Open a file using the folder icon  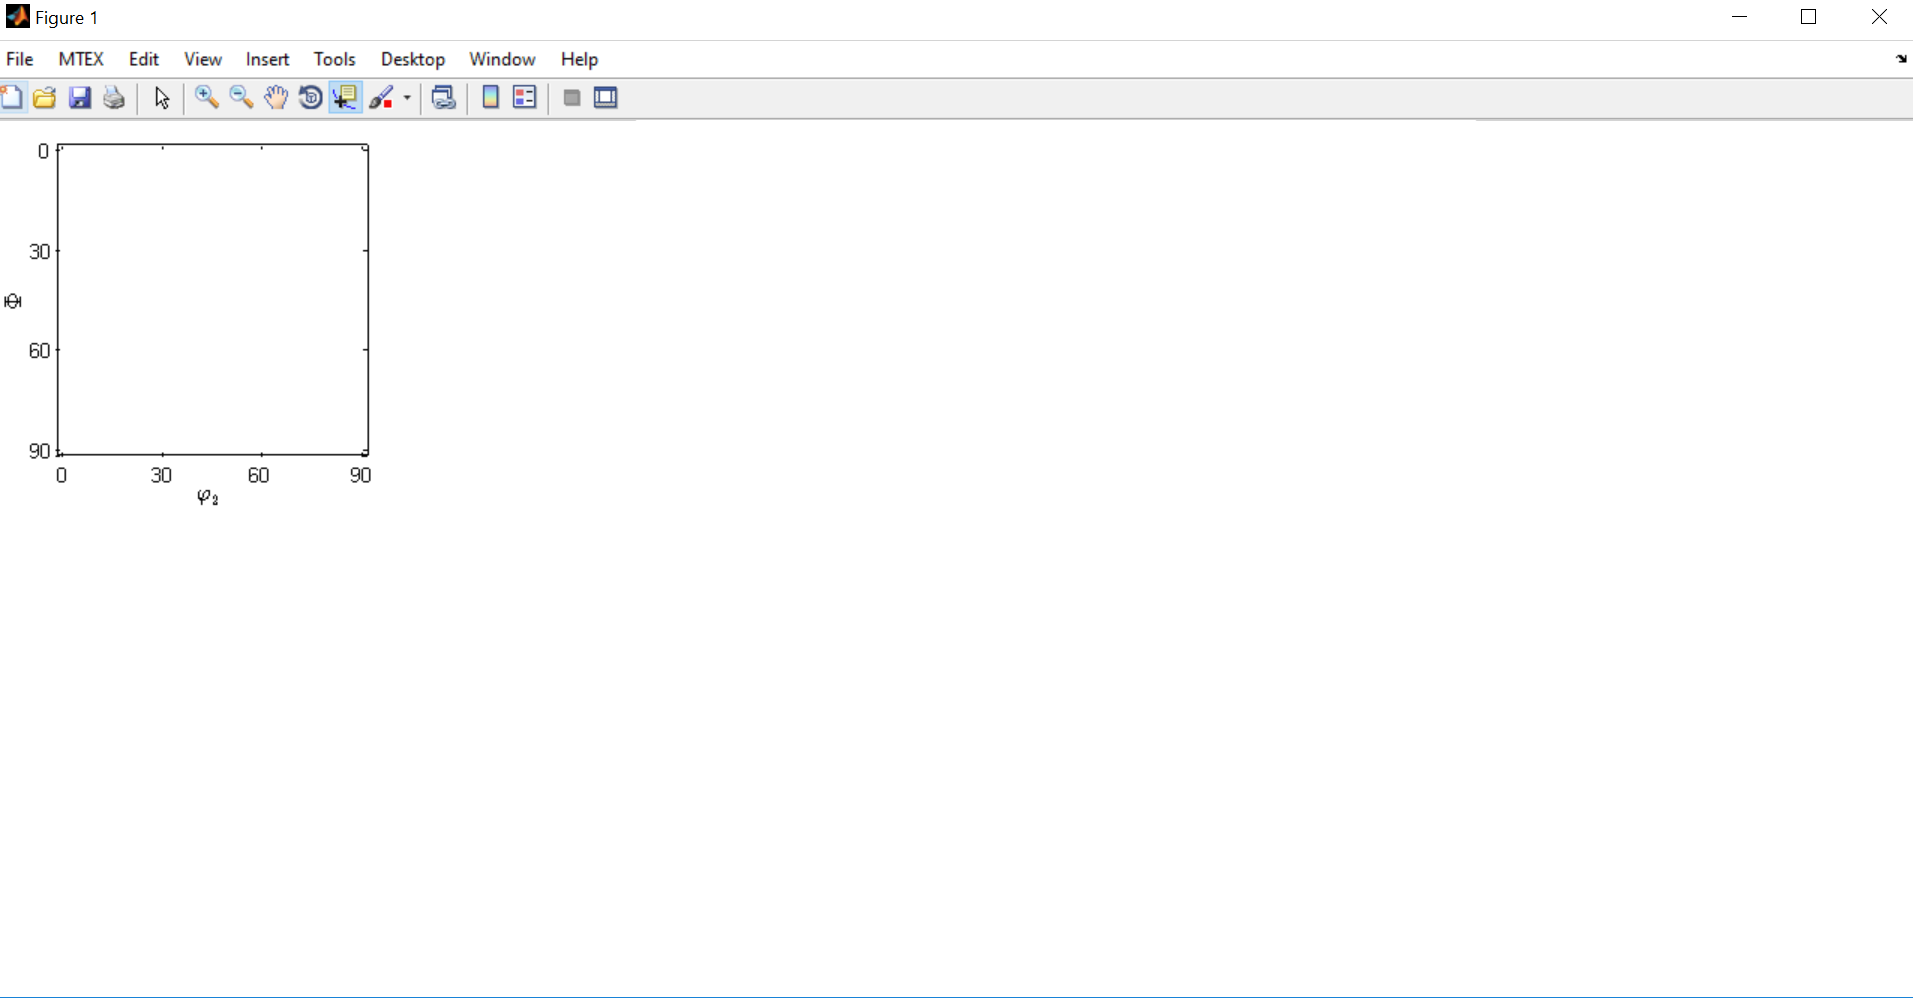pos(44,97)
